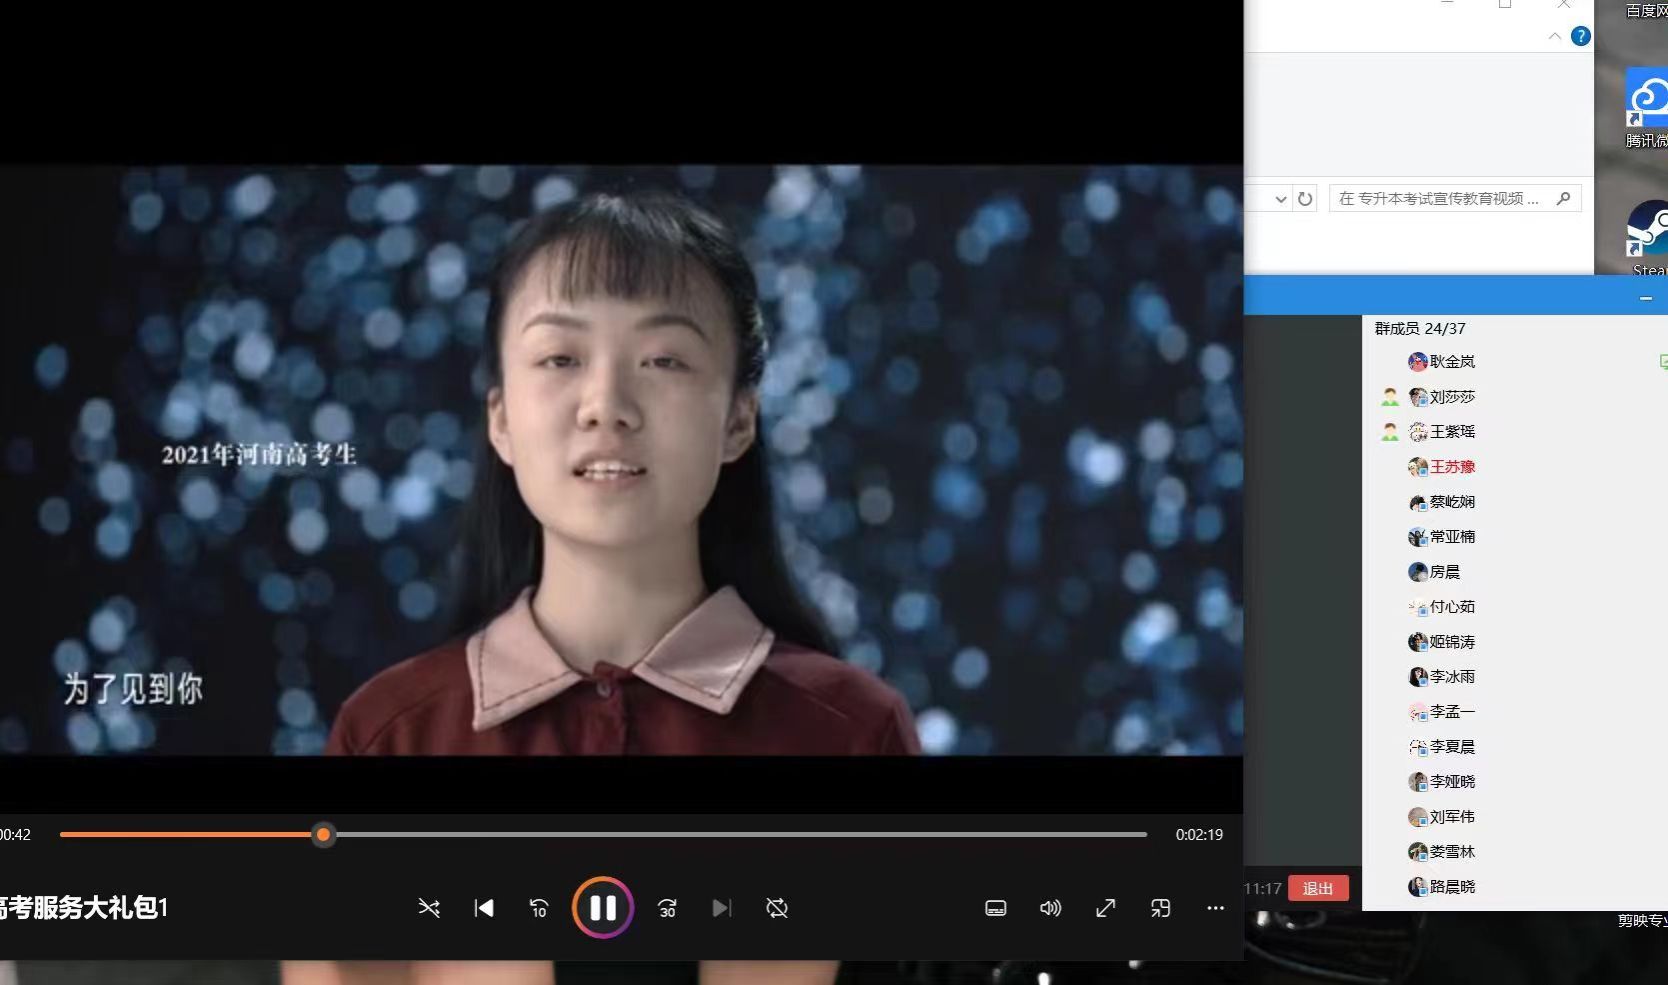Switch video to full screen
Image resolution: width=1668 pixels, height=985 pixels.
point(1105,908)
